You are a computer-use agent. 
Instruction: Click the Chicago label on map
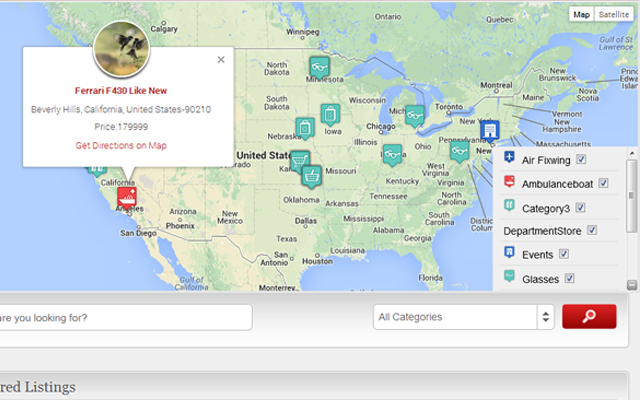tap(380, 126)
